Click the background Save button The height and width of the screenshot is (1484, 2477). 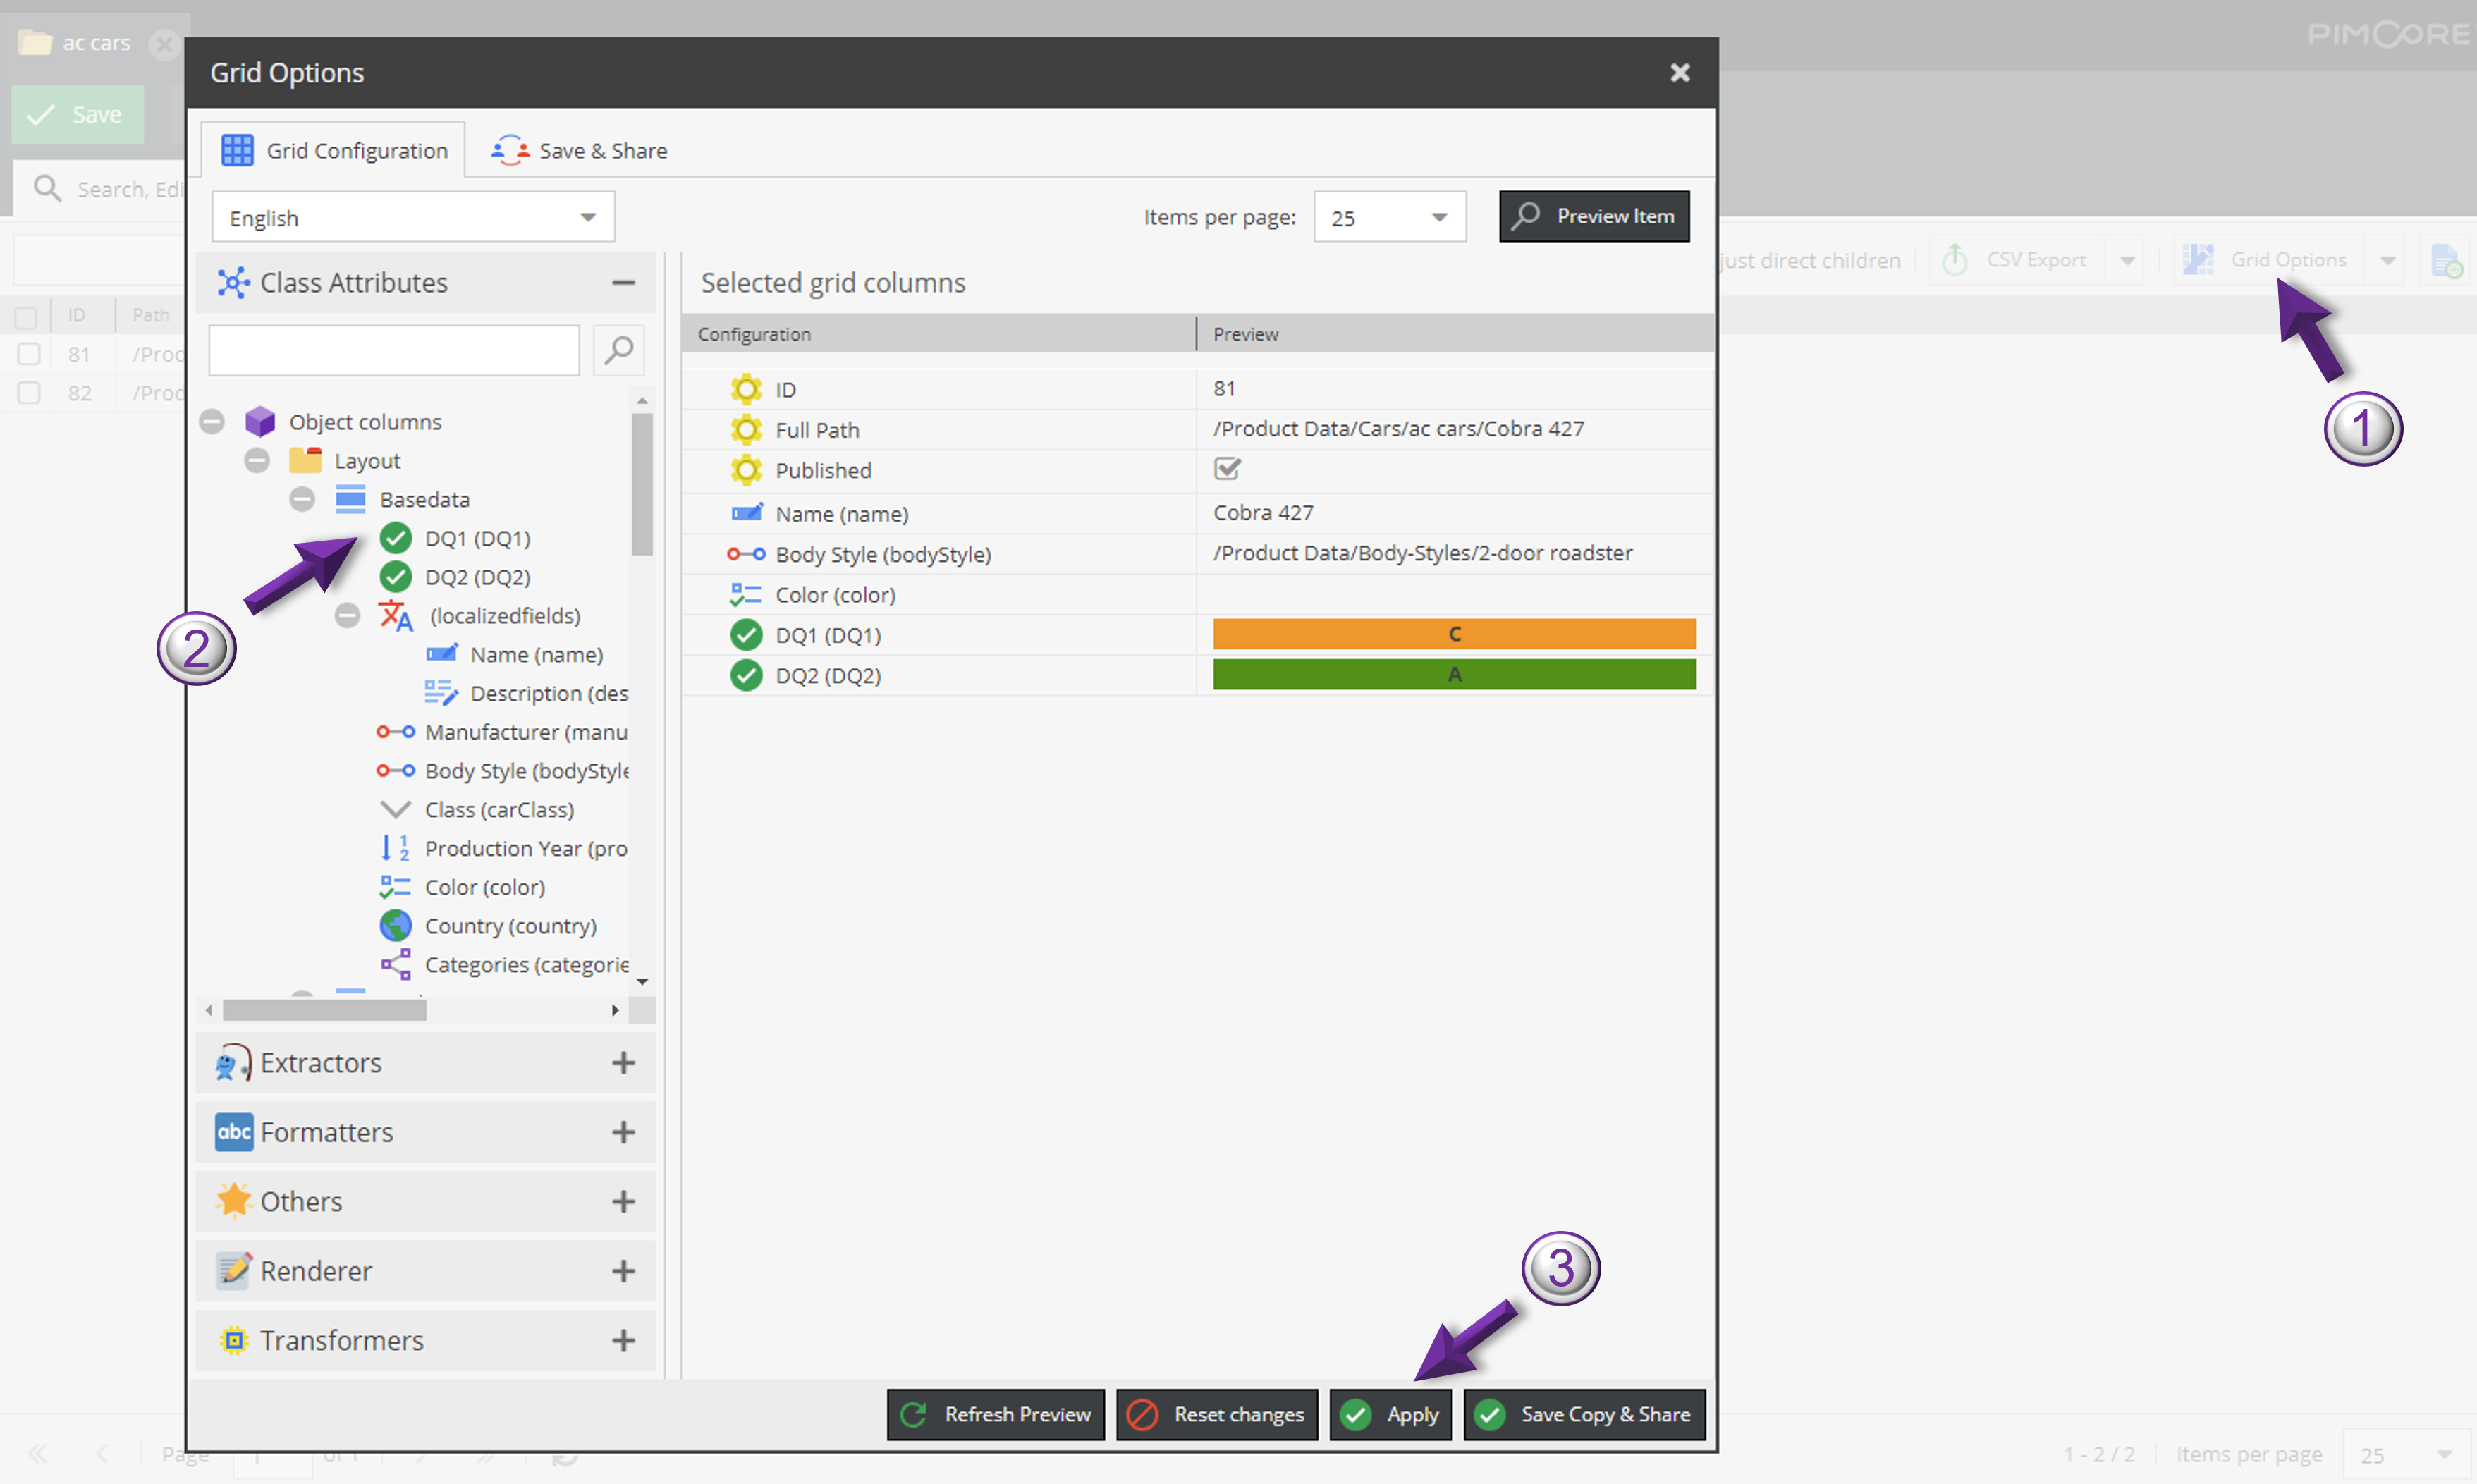click(77, 115)
